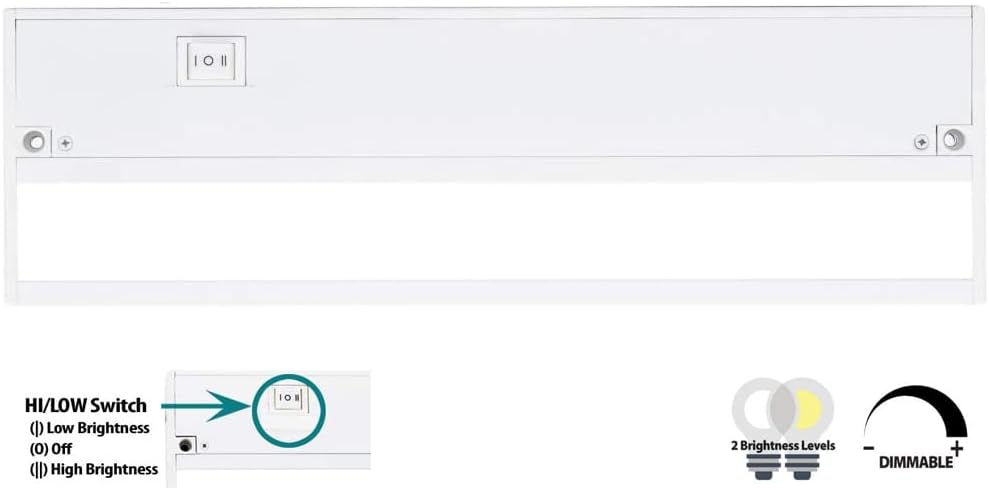Click the teal arrow pointing to the switch

point(205,406)
